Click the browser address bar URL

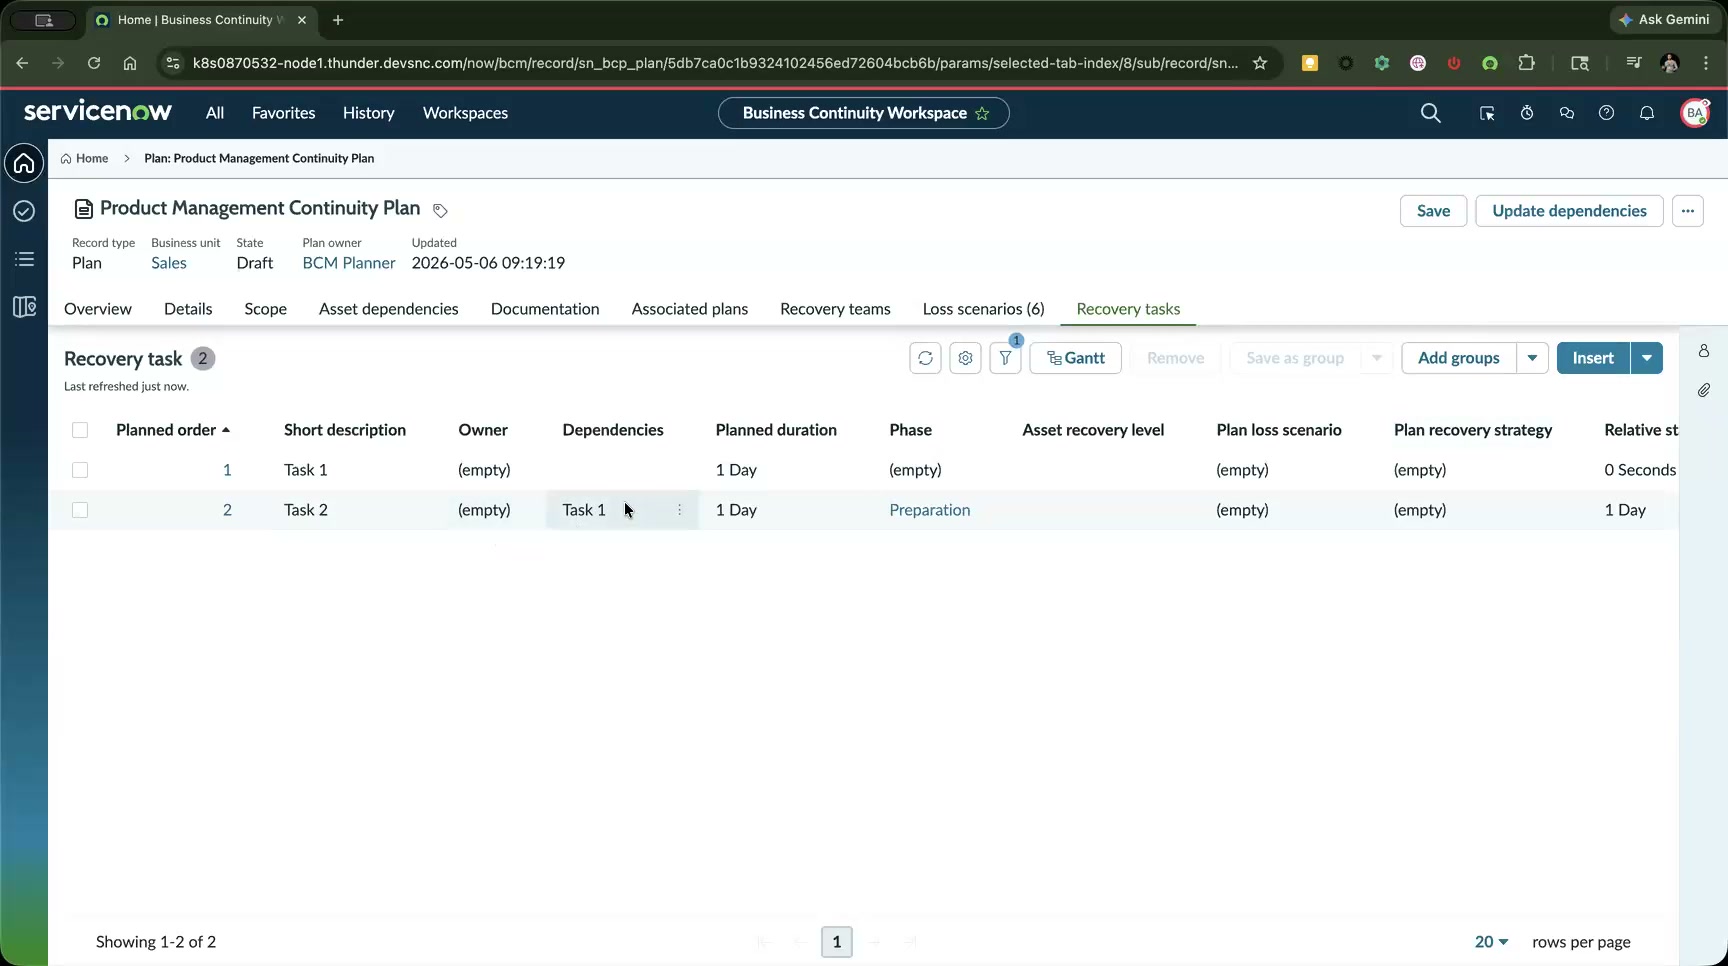(715, 63)
